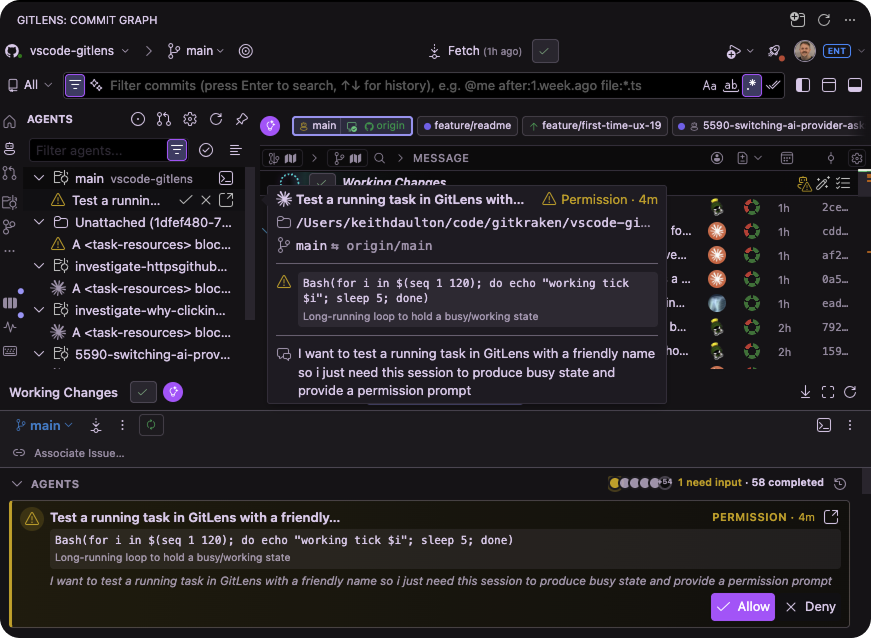Click the MESSAGE column header
Image resolution: width=871 pixels, height=638 pixels.
coord(441,158)
